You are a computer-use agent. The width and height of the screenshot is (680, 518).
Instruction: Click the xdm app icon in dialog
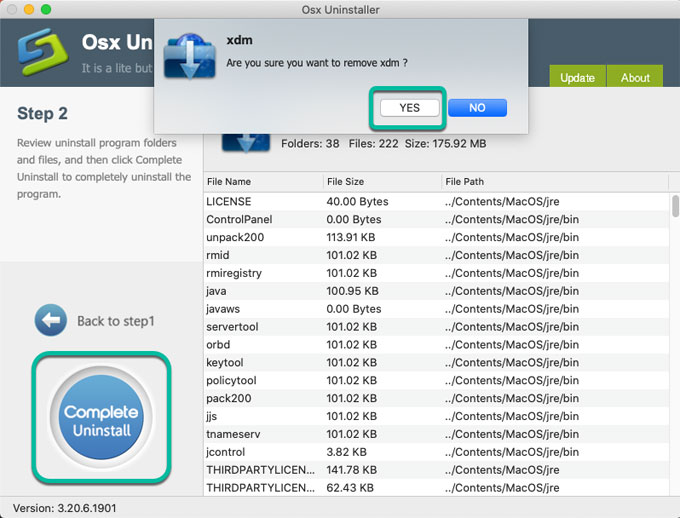(x=190, y=56)
